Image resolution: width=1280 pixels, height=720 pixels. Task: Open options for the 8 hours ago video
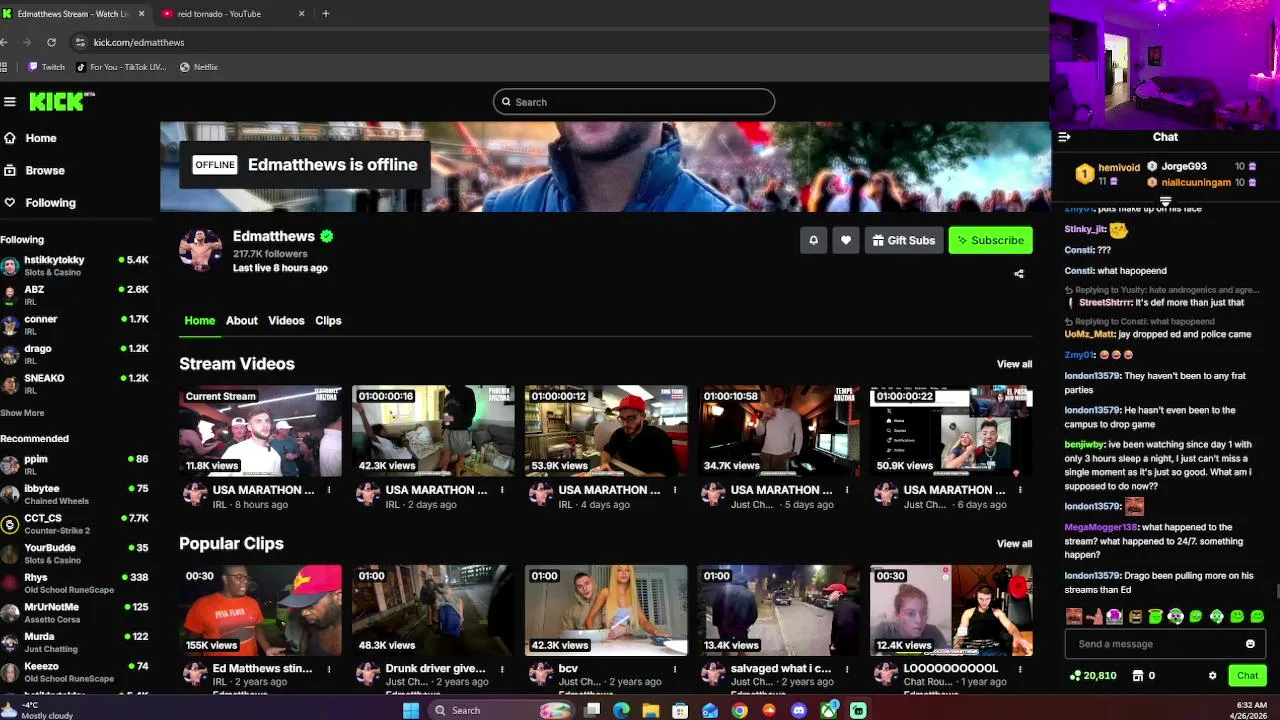[x=329, y=490]
